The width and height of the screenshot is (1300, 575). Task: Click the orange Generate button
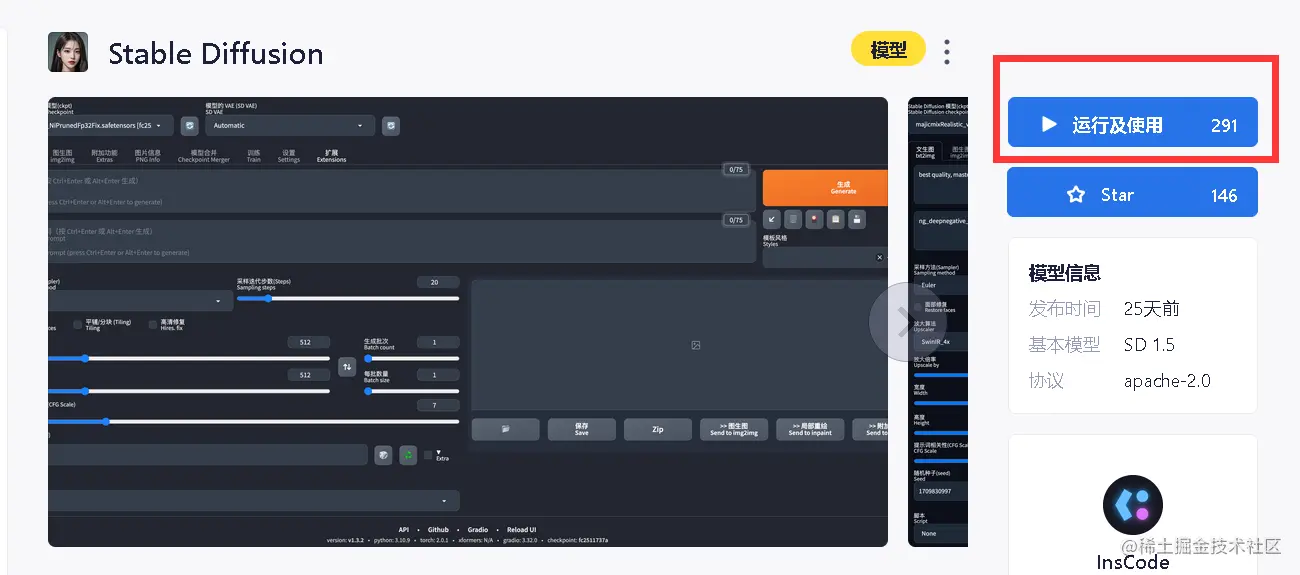pos(825,188)
